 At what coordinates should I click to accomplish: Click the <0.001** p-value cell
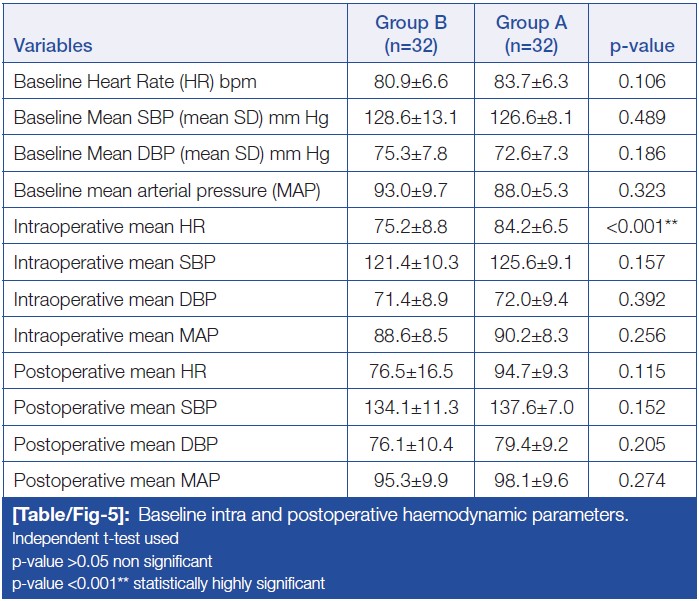pyautogui.click(x=642, y=227)
